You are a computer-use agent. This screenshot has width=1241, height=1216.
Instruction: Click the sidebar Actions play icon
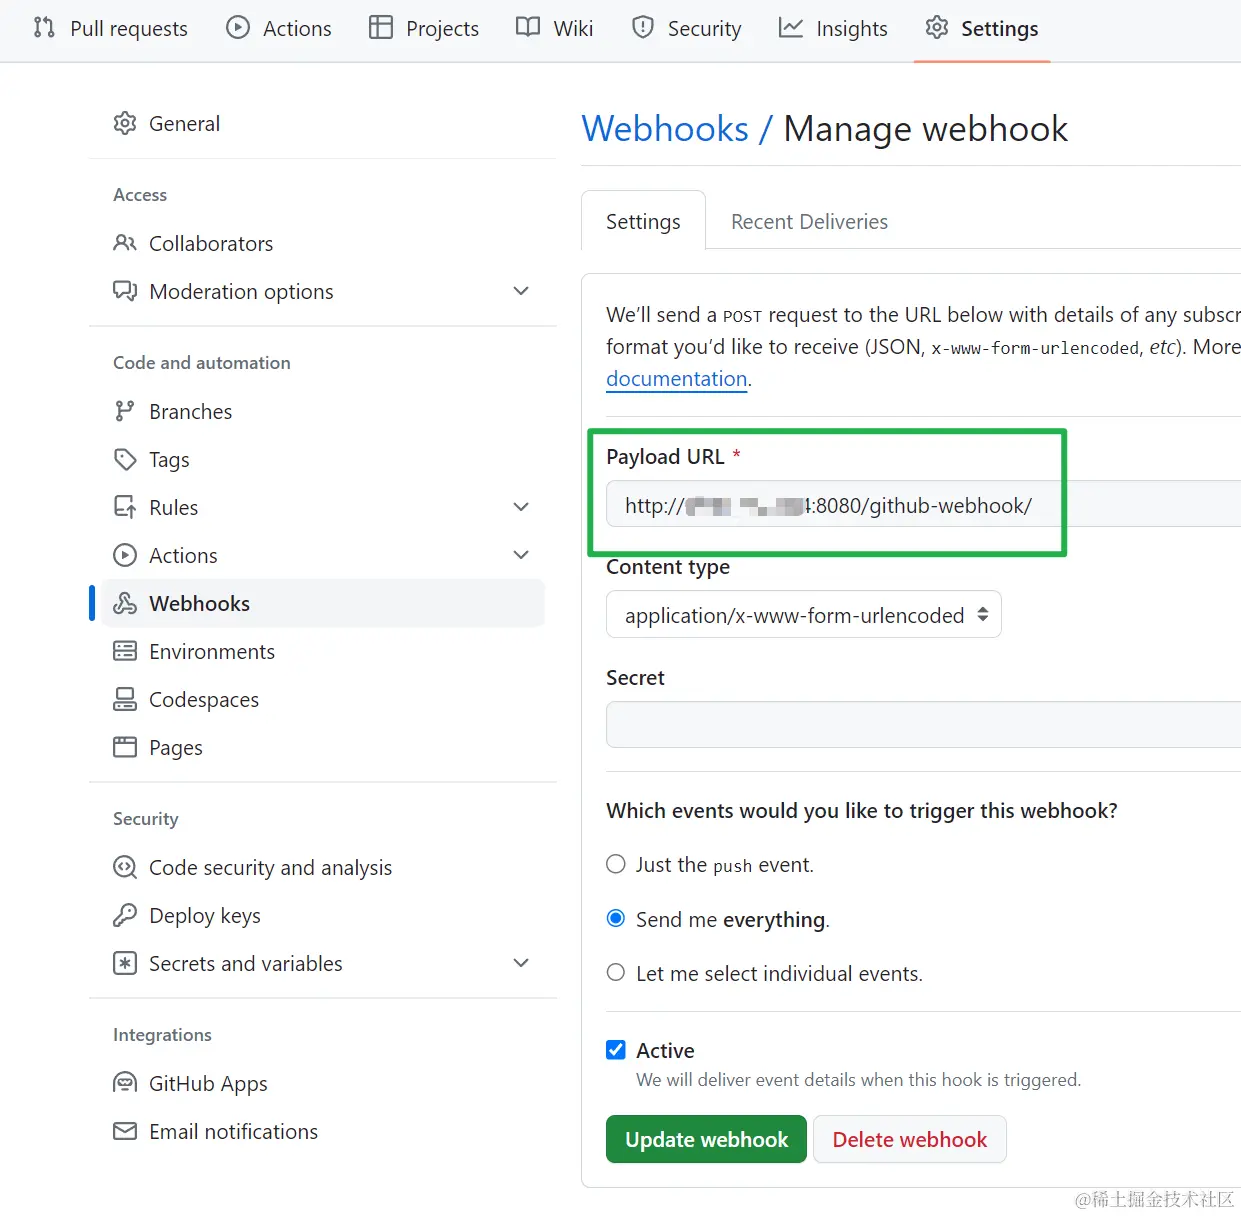125,555
